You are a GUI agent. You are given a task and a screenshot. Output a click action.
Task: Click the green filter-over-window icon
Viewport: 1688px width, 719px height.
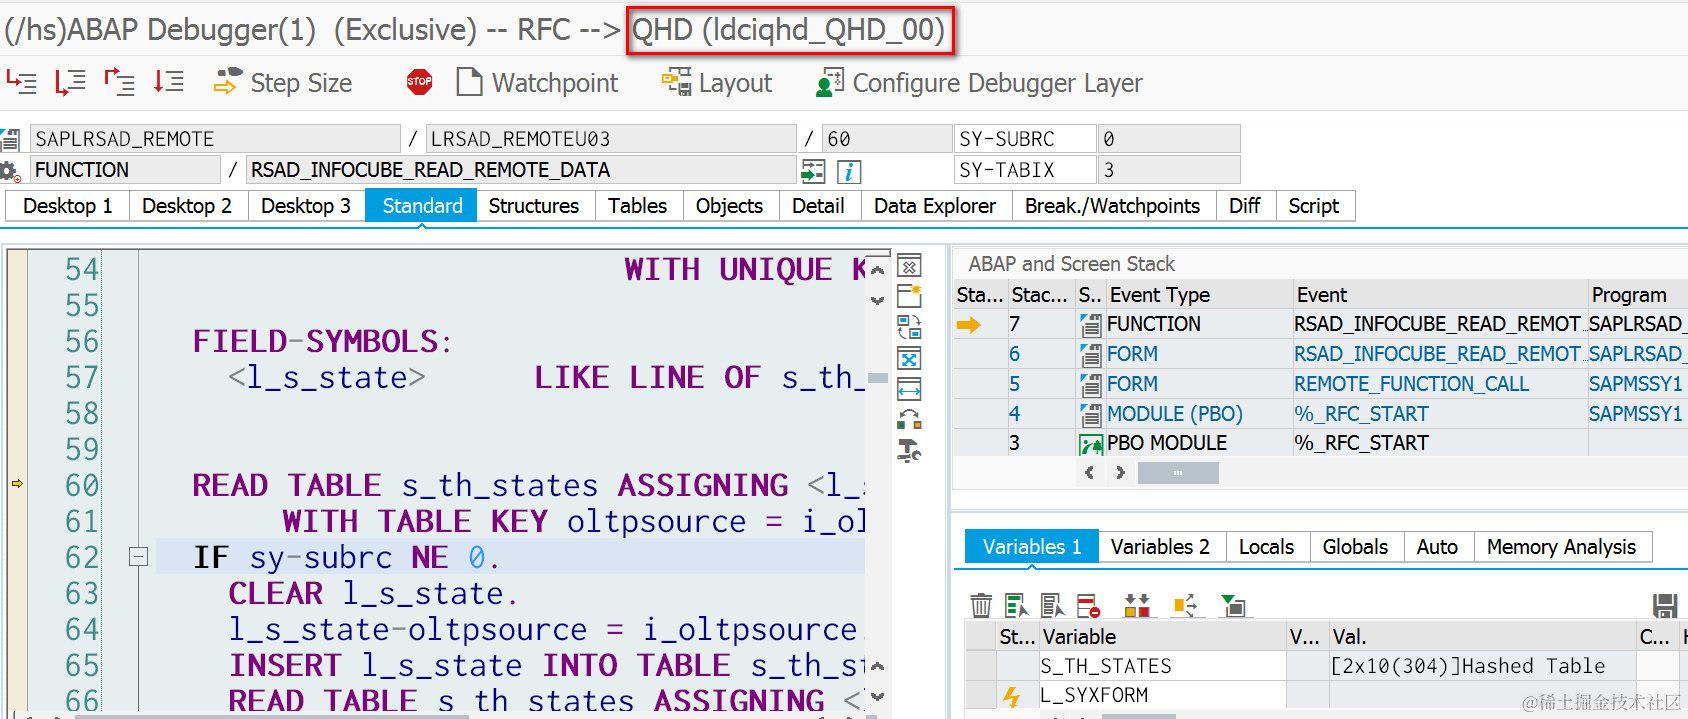tap(1234, 605)
